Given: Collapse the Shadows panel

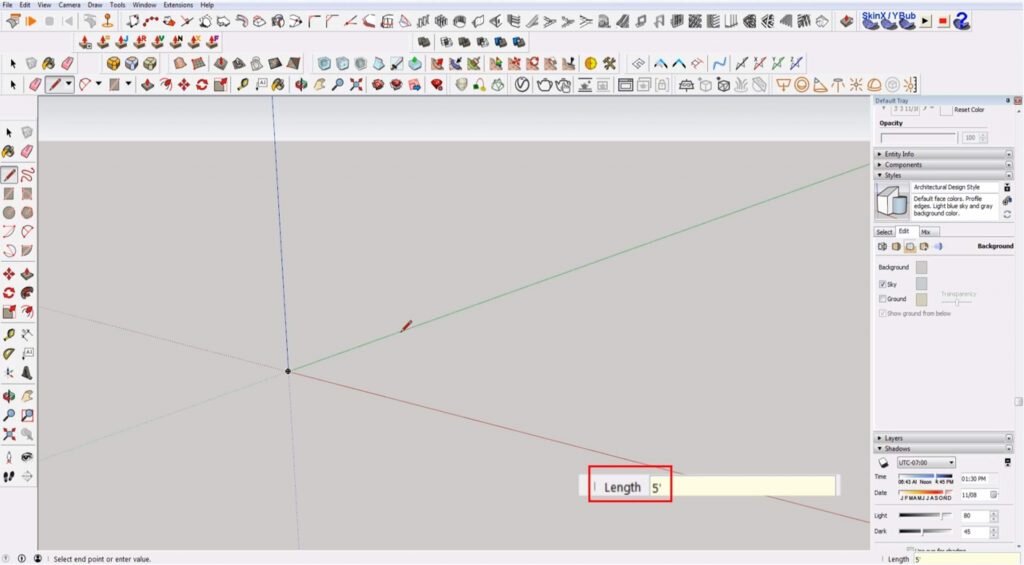Looking at the screenshot, I should [944, 449].
